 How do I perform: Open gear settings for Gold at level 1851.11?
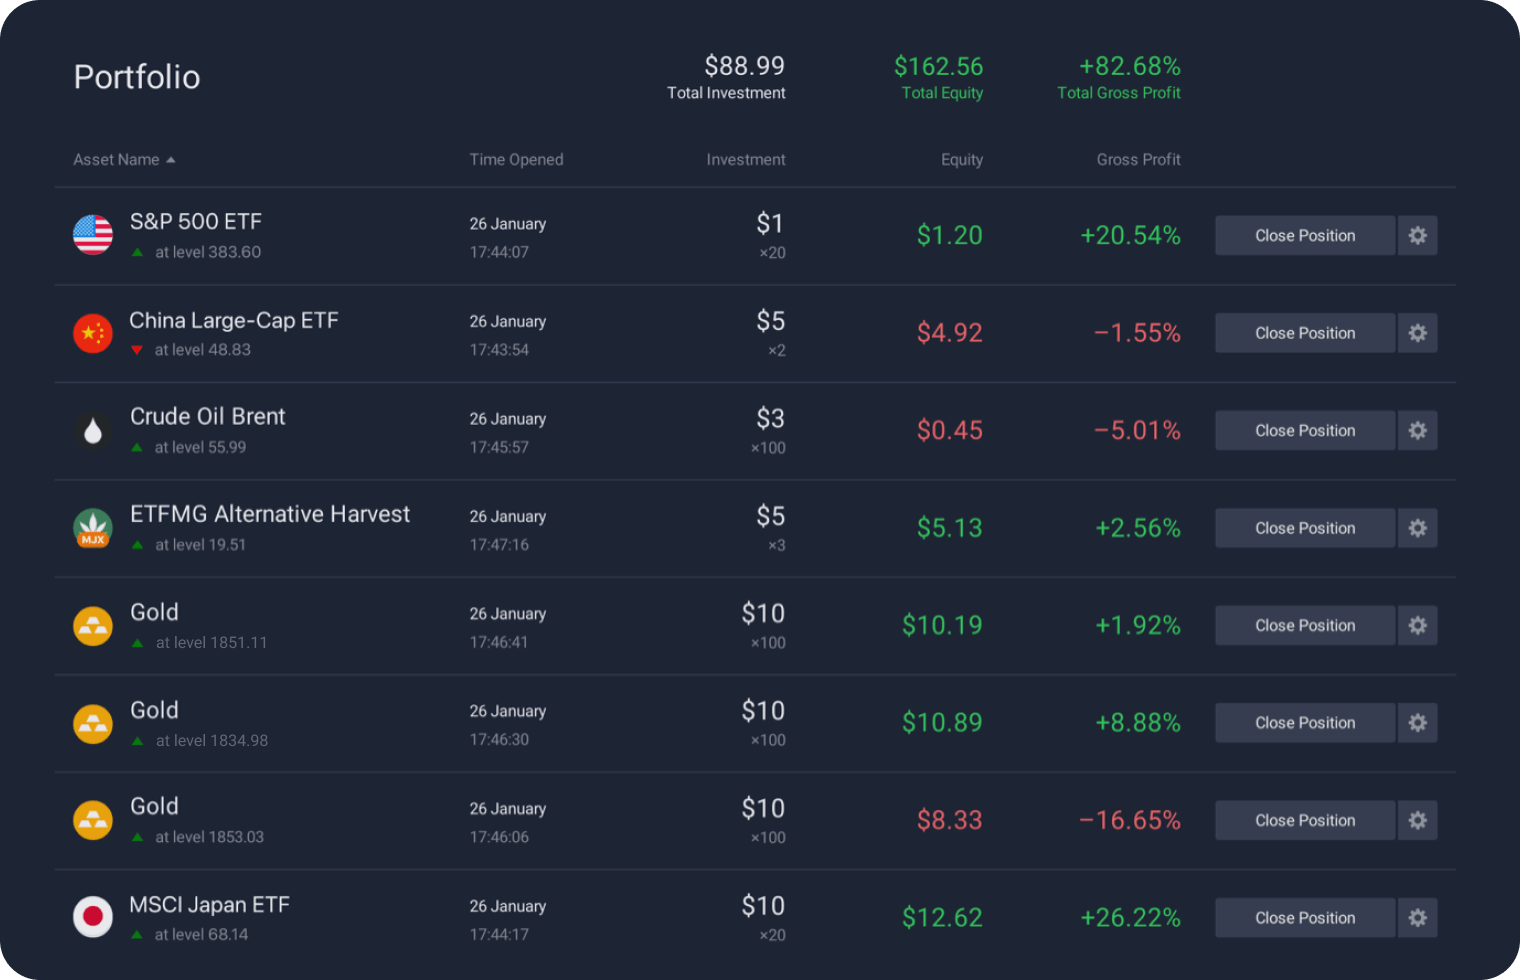(1417, 625)
